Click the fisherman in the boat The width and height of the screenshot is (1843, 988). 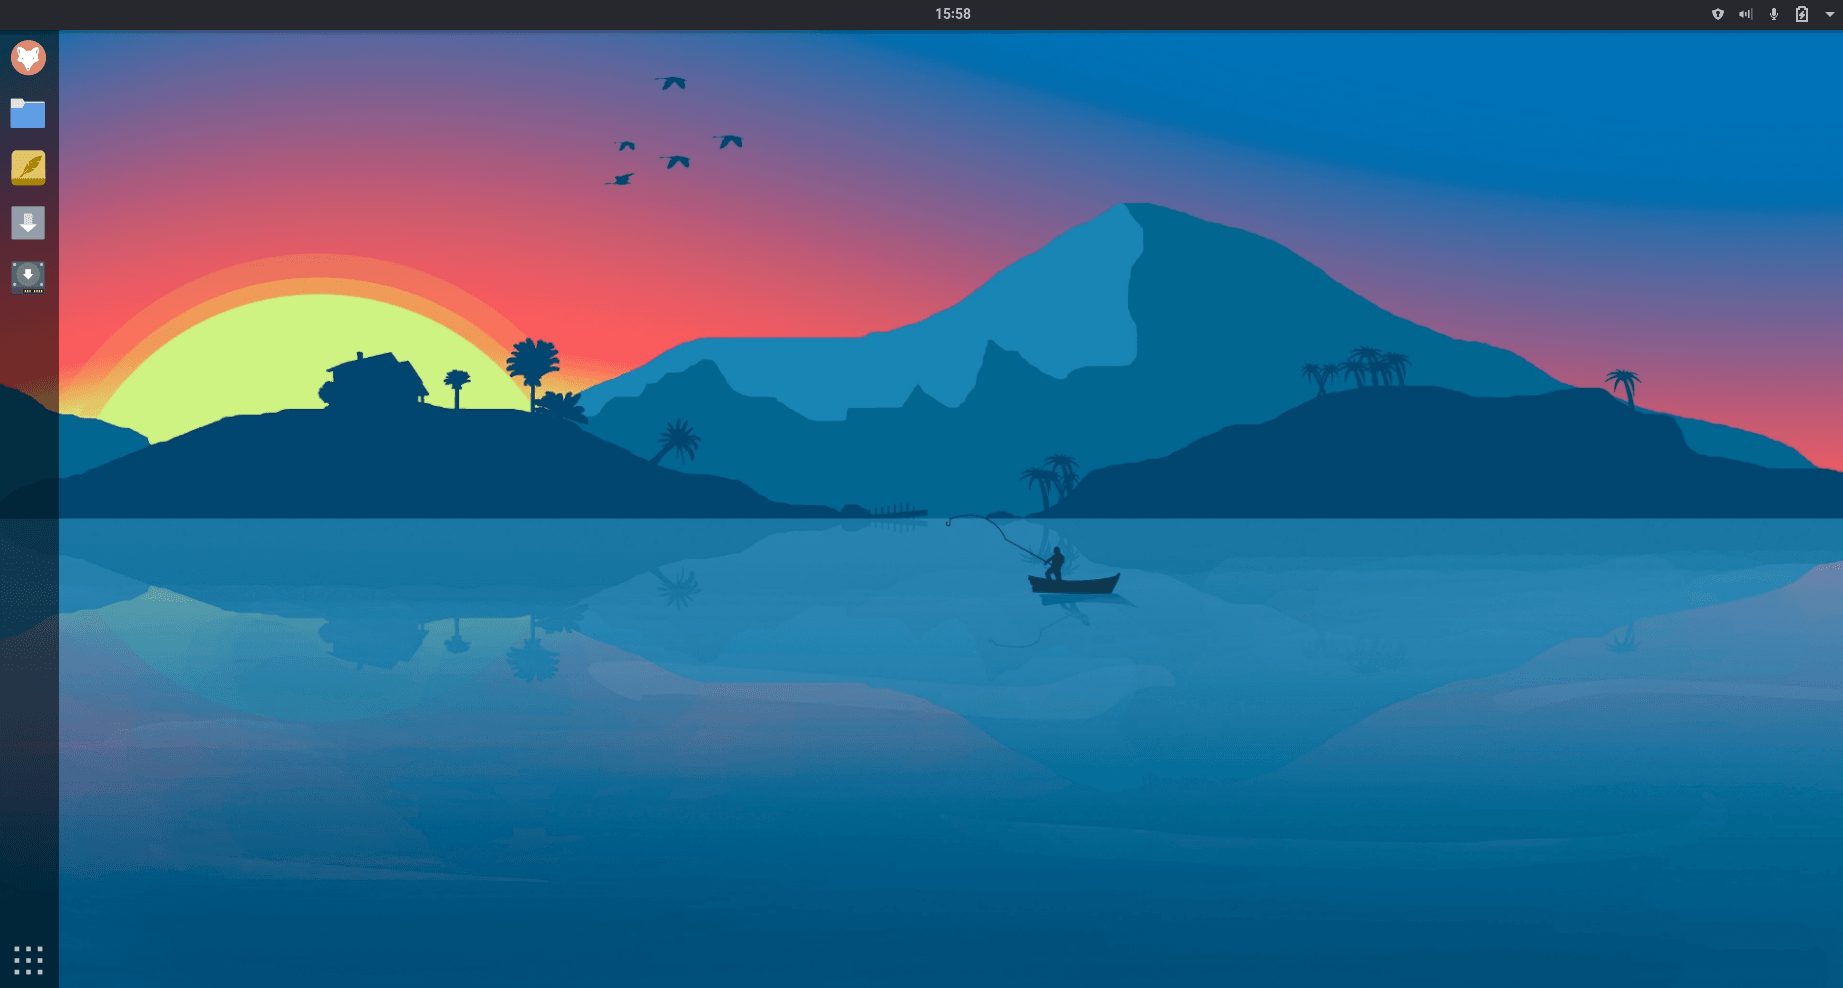point(1055,564)
